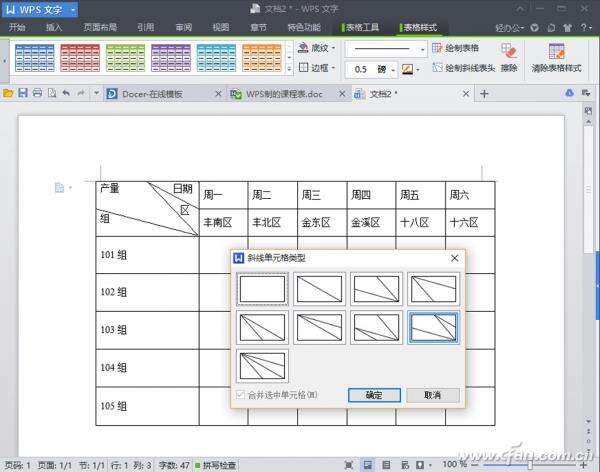Click the undo arrow icon

[66, 93]
